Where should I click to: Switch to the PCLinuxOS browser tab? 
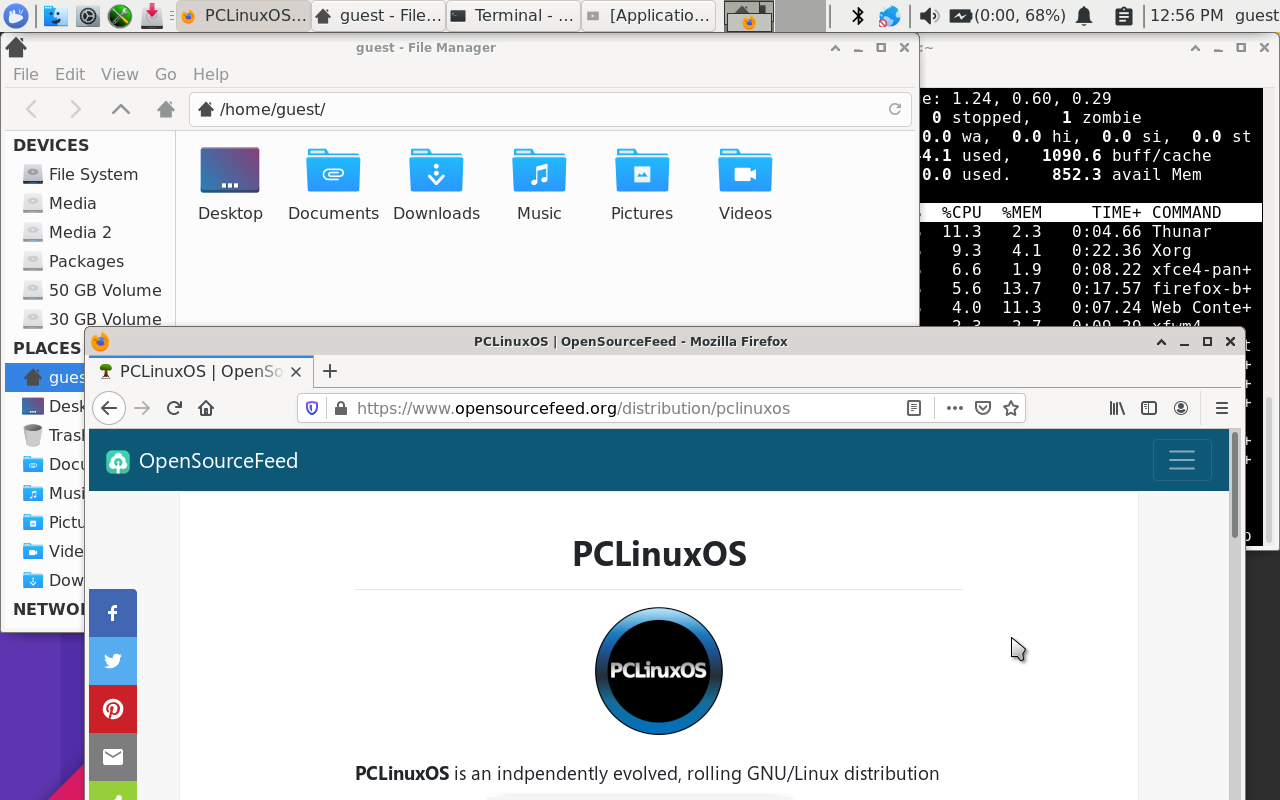coord(190,371)
